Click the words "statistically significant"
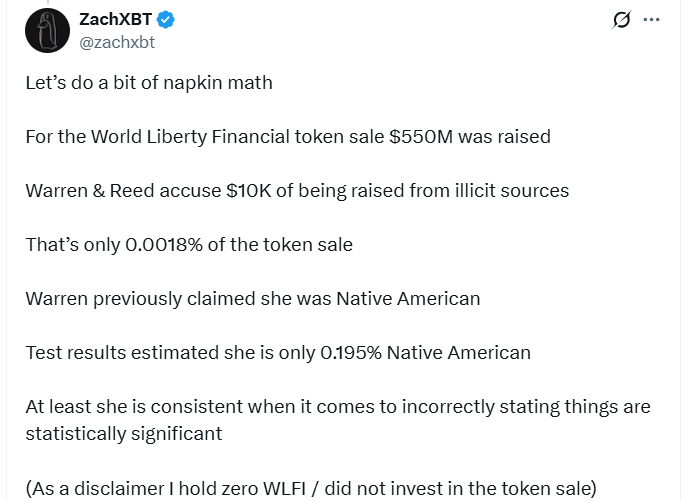Screen dimensions: 688x502 [123, 433]
